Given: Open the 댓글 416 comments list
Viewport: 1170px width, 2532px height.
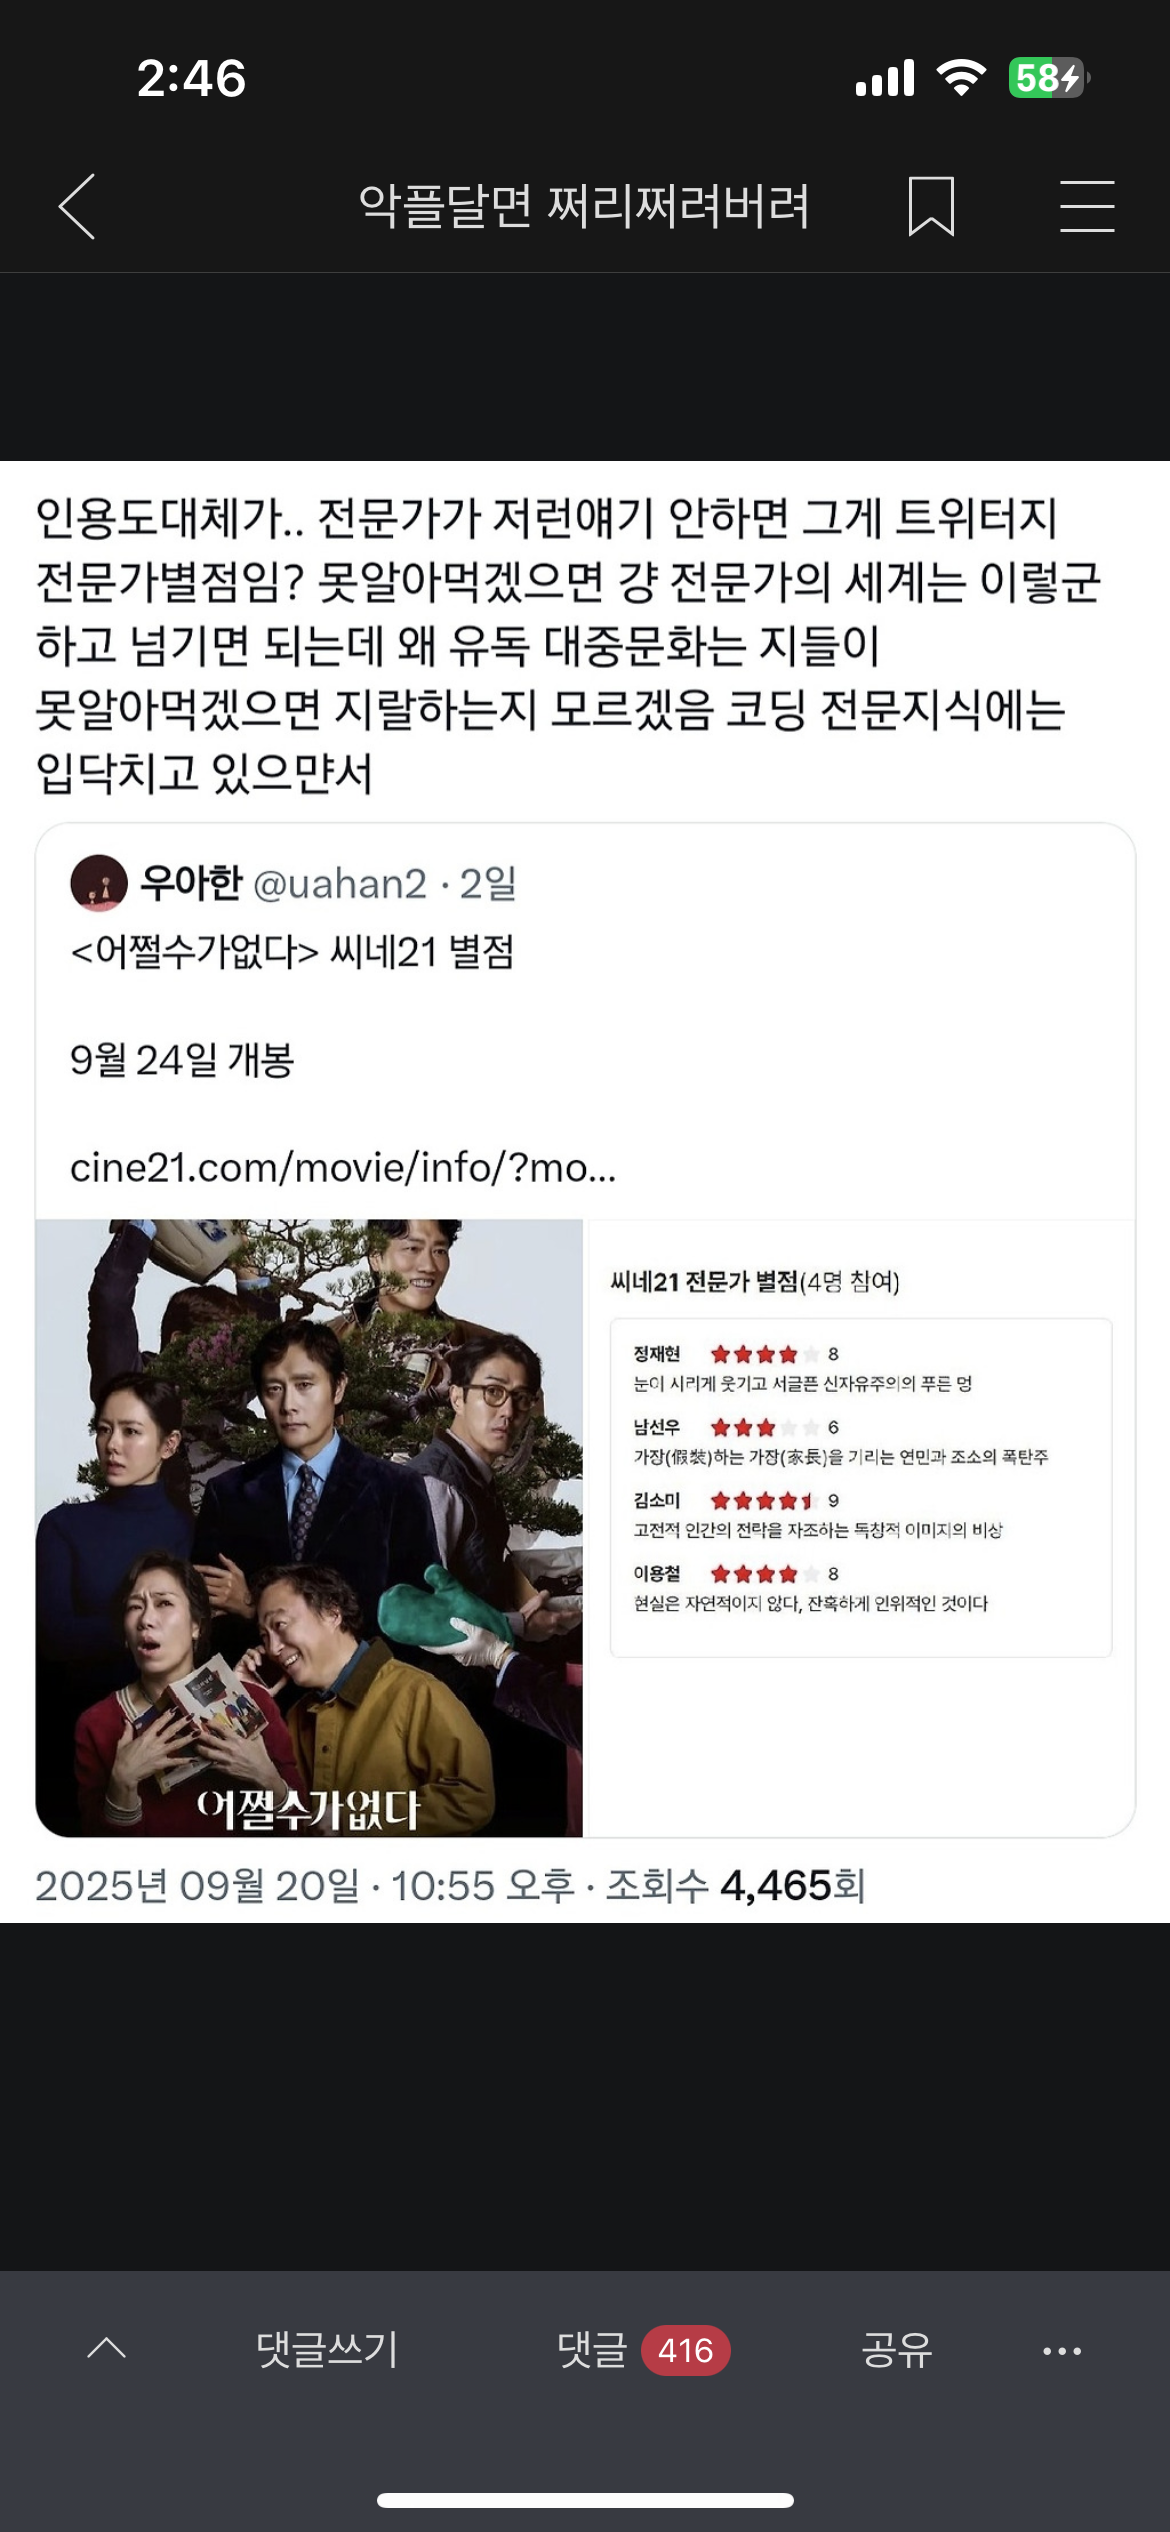Looking at the screenshot, I should click(643, 2350).
